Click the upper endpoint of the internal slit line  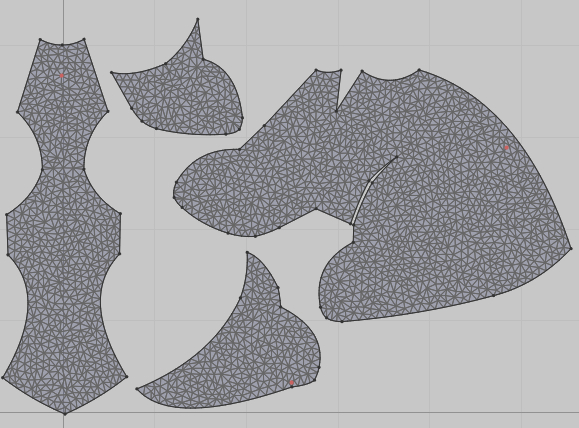397,157
